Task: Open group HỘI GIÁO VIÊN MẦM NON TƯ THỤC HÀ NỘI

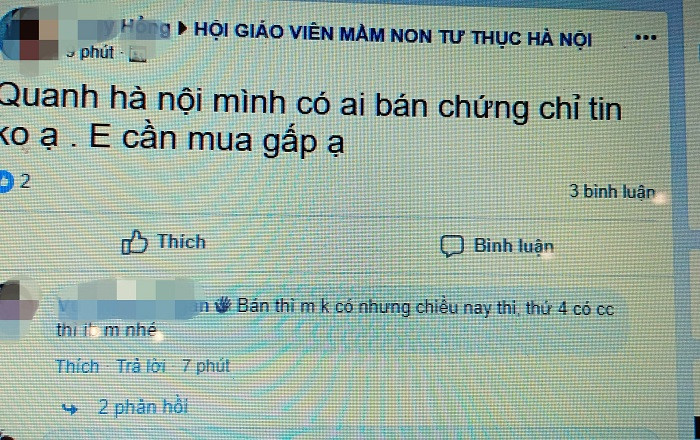Action: click(393, 35)
